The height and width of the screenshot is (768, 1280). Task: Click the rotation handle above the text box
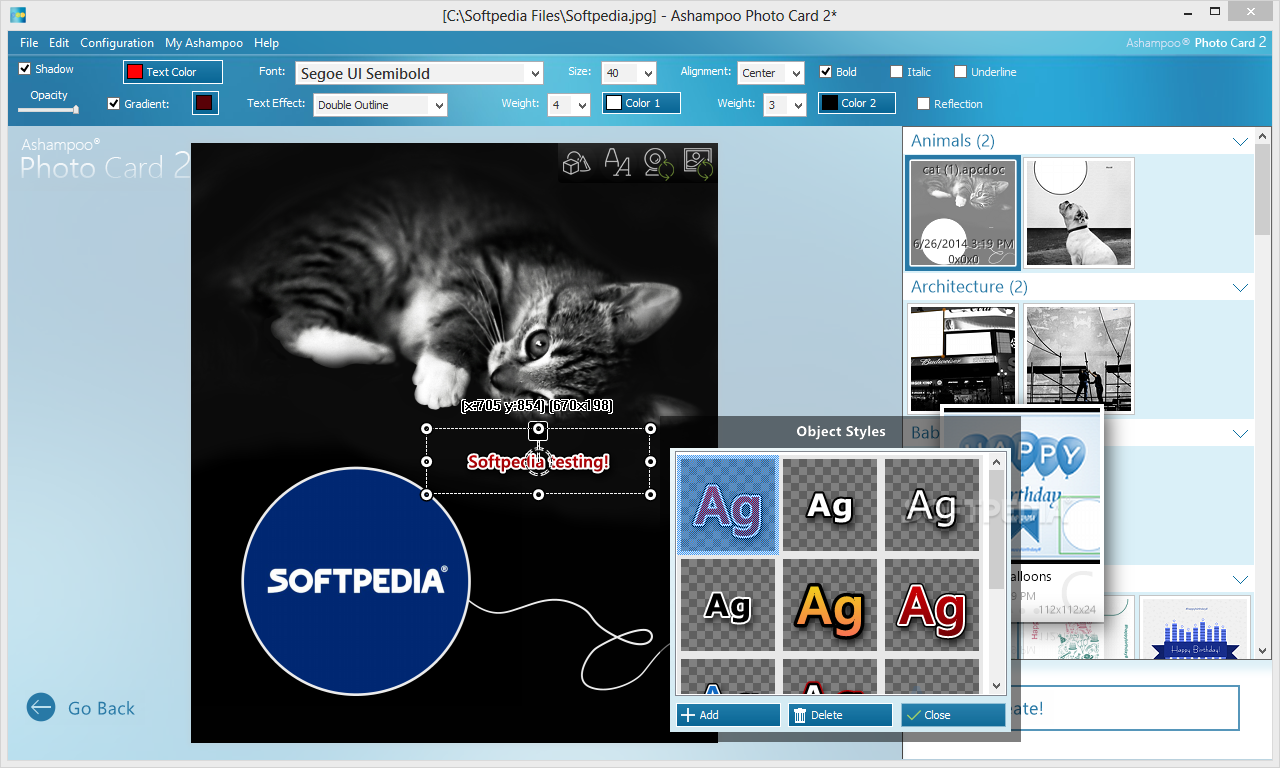click(539, 429)
